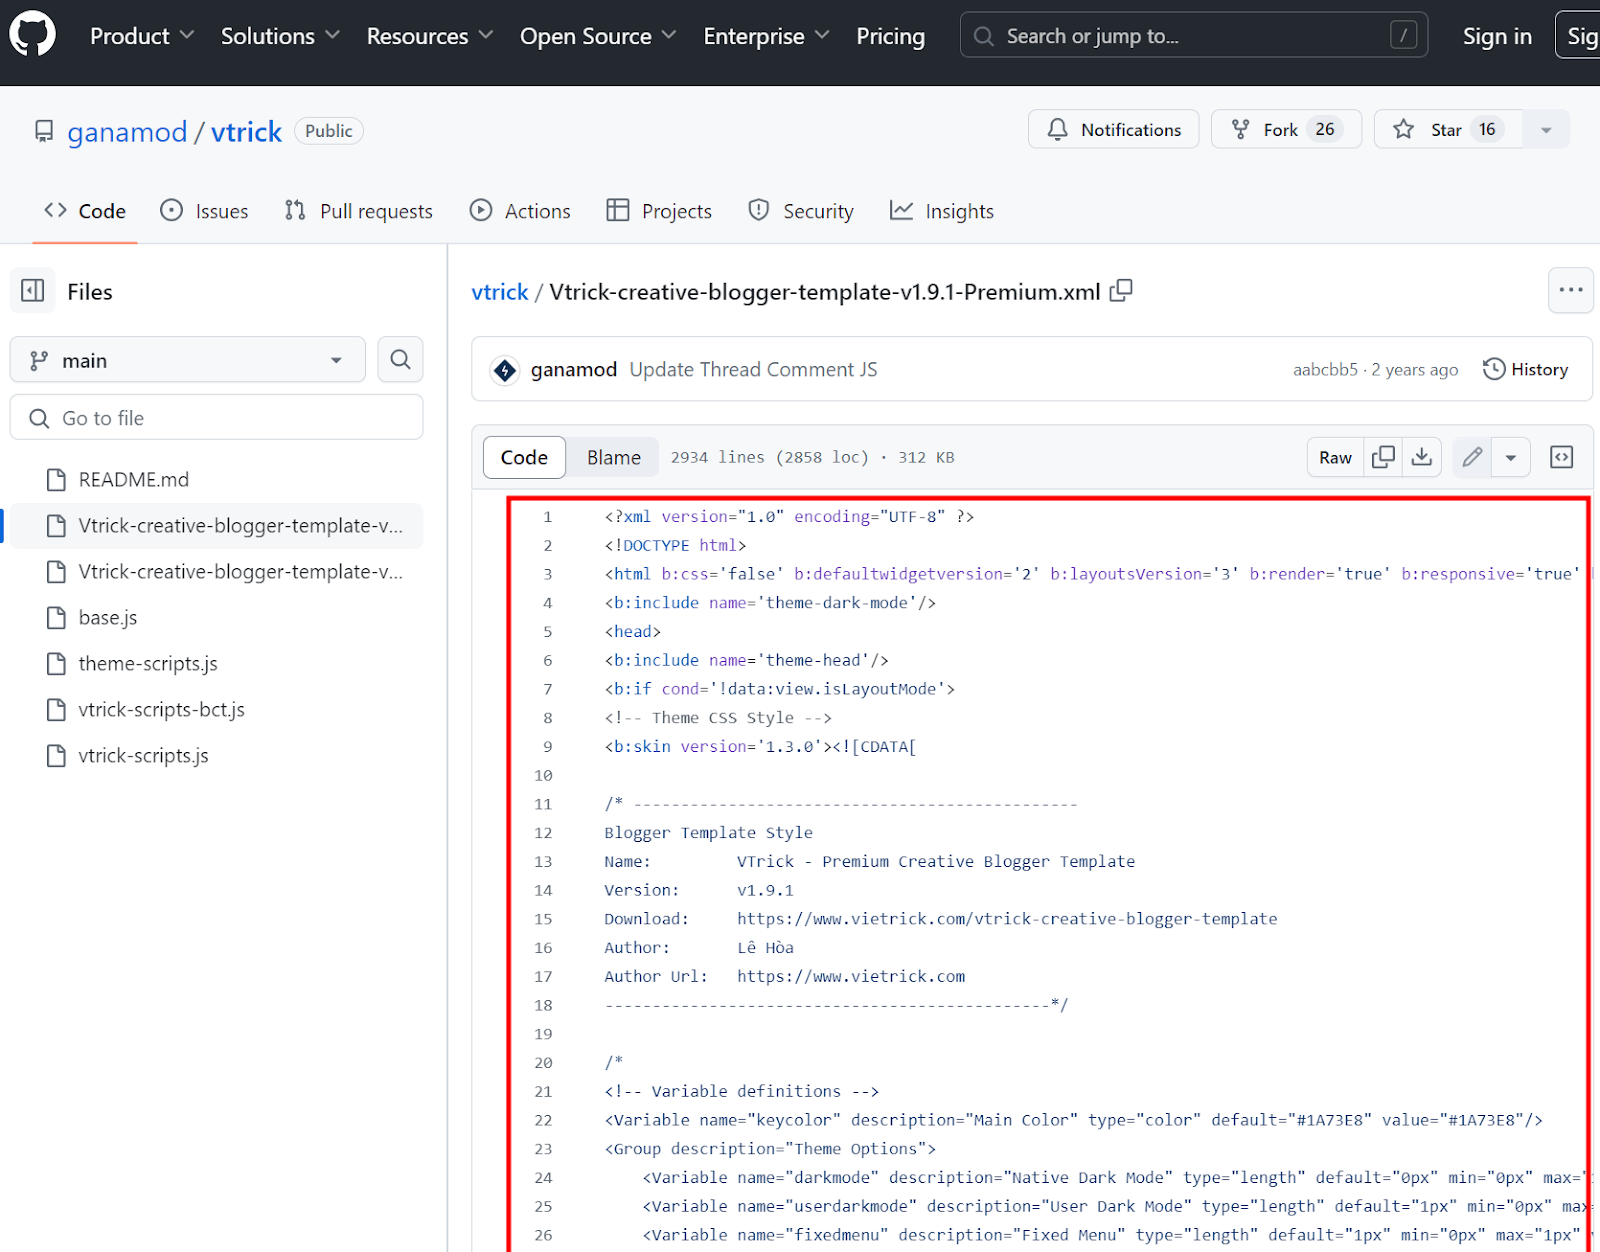This screenshot has width=1600, height=1252.
Task: Expand the edit options dropdown arrow
Action: [x=1511, y=457]
